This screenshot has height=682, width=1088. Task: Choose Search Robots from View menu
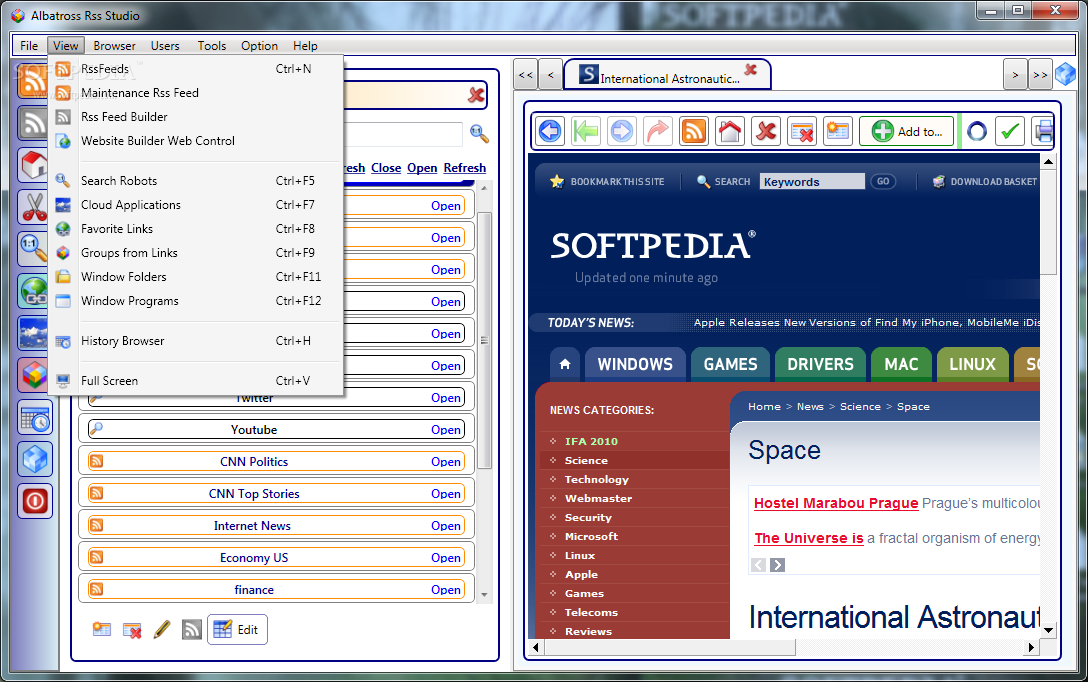(x=196, y=181)
